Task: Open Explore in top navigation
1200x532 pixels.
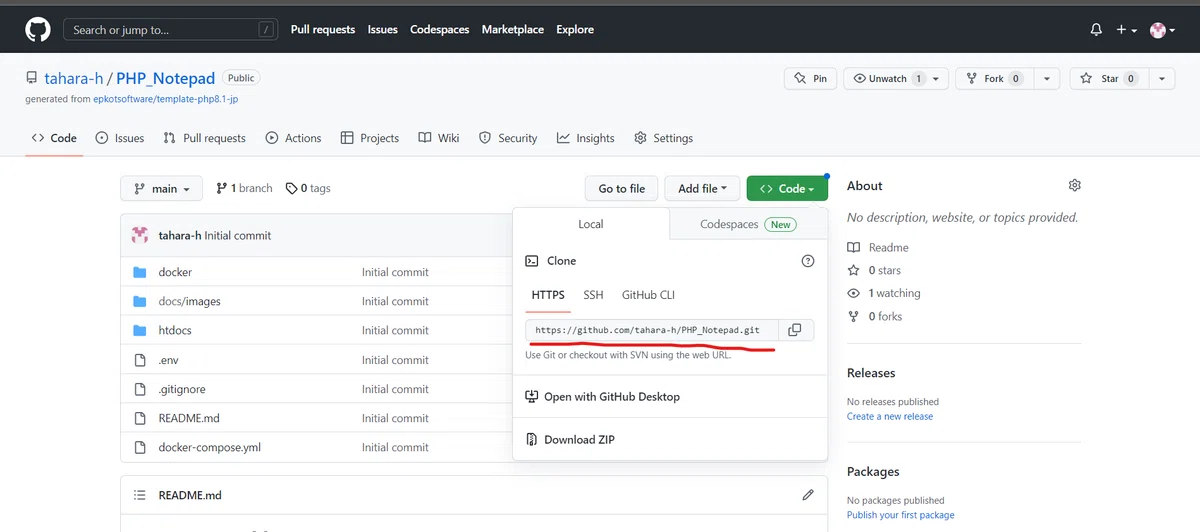Action: (x=575, y=30)
